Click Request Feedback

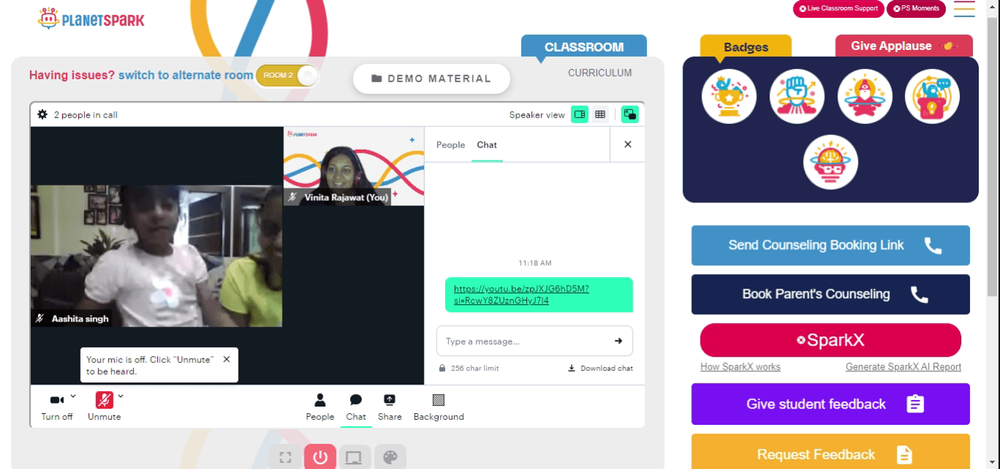coord(830,452)
